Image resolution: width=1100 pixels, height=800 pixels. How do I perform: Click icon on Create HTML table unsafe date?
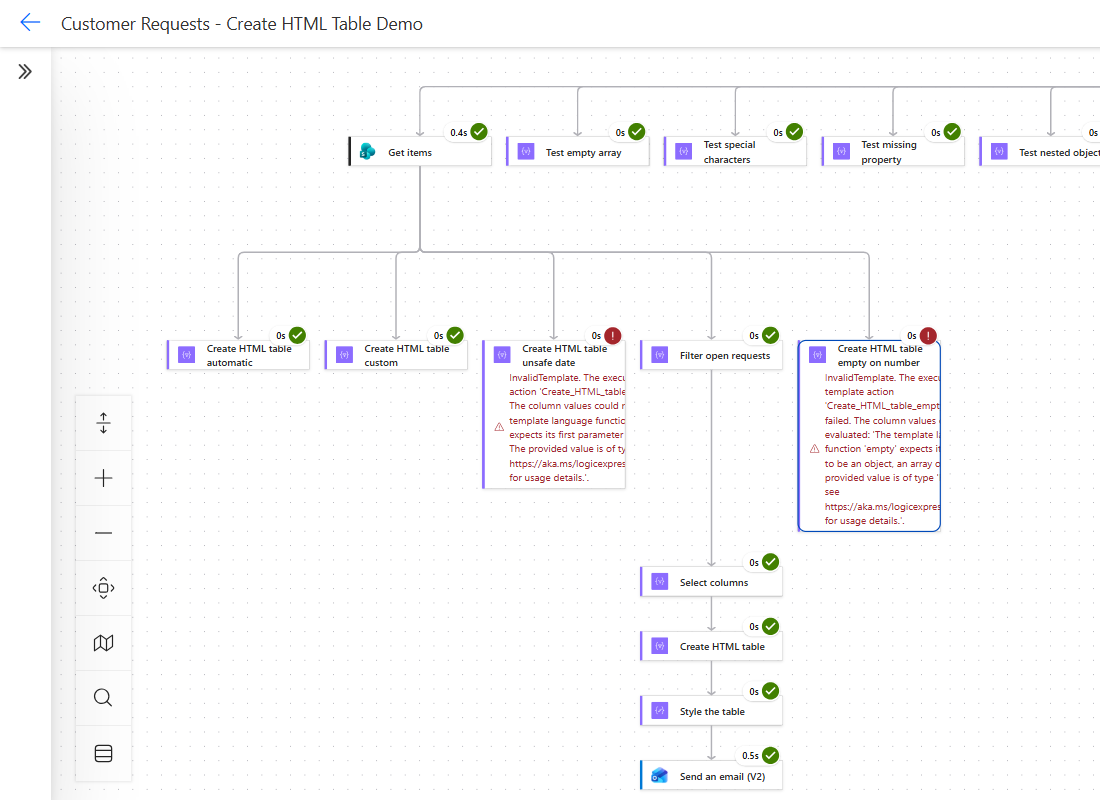502,355
